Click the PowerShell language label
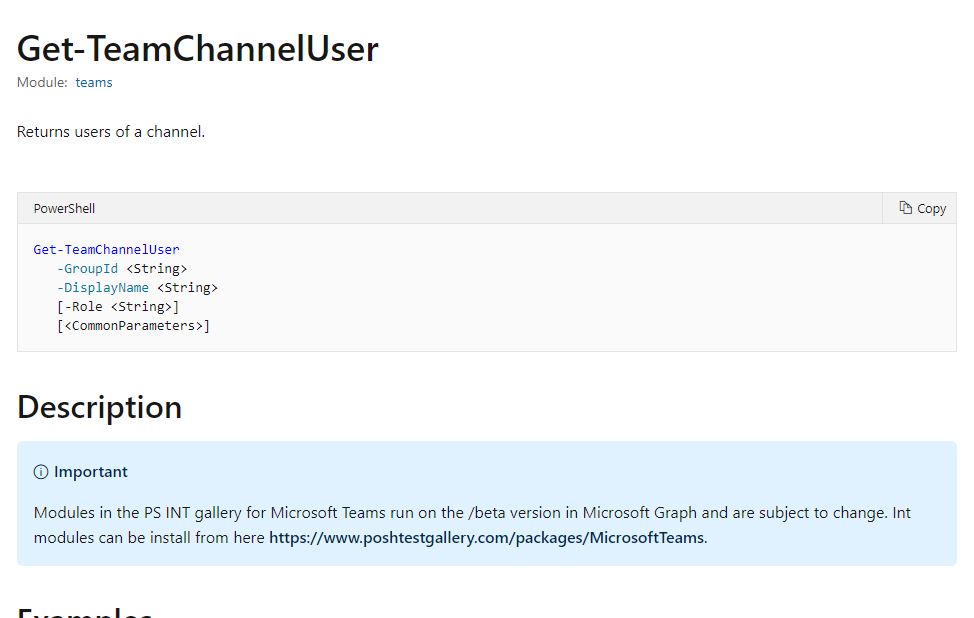974x618 pixels. pos(64,209)
